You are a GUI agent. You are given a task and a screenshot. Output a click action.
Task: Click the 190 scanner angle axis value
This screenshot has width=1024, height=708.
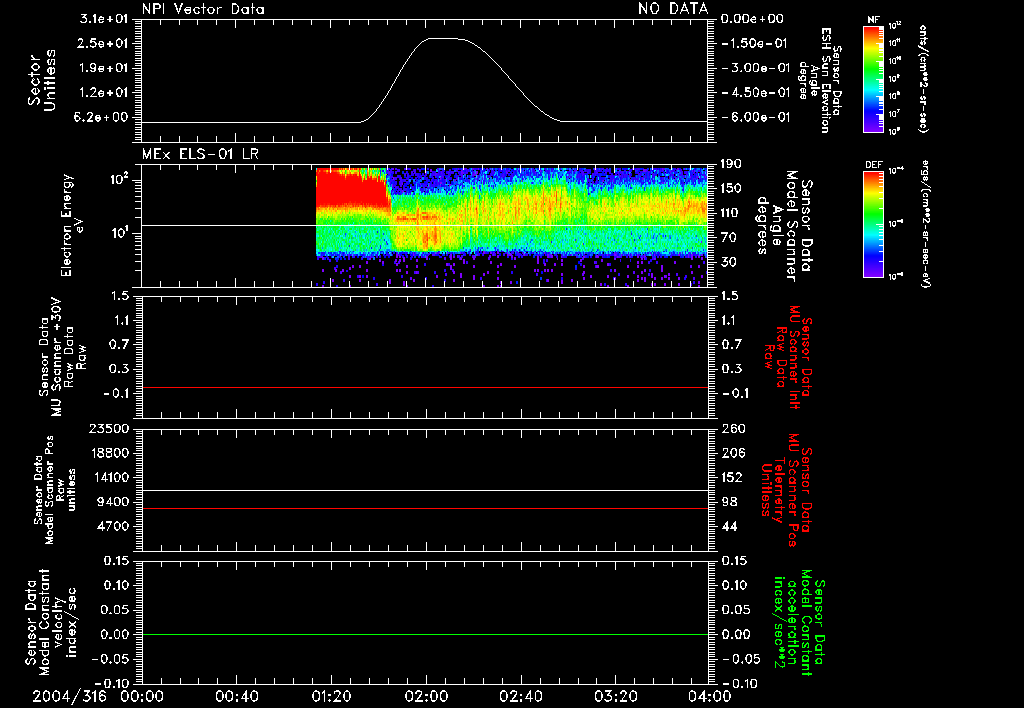click(731, 164)
